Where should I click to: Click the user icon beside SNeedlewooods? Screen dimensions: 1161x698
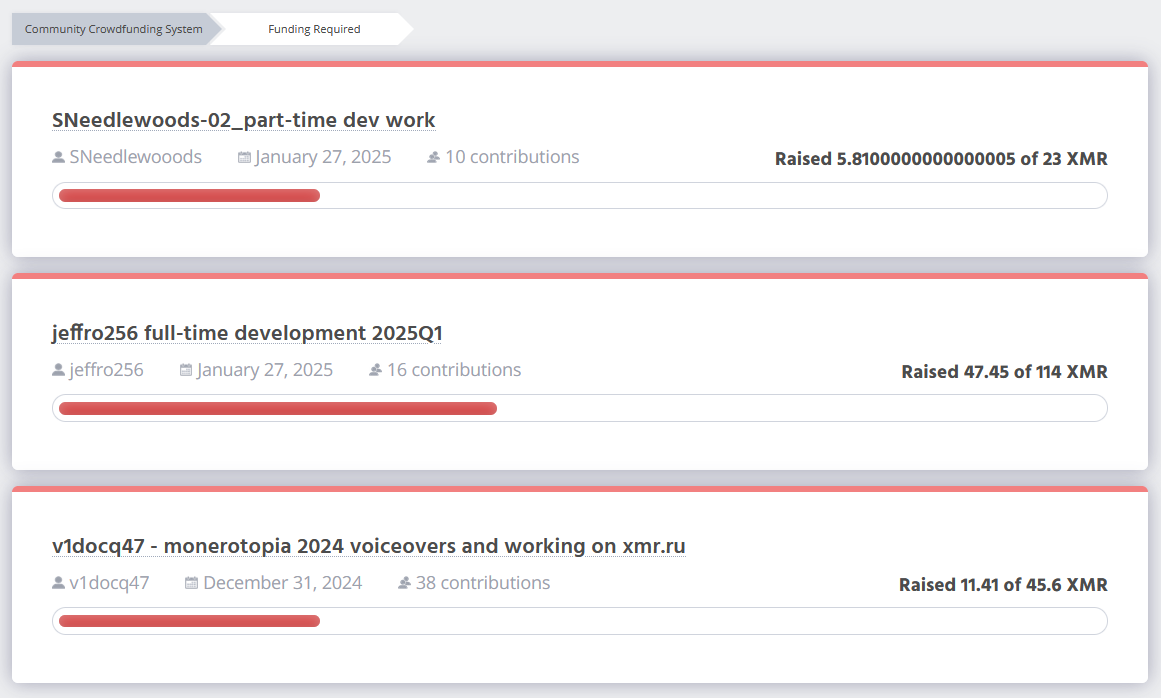[x=58, y=157]
